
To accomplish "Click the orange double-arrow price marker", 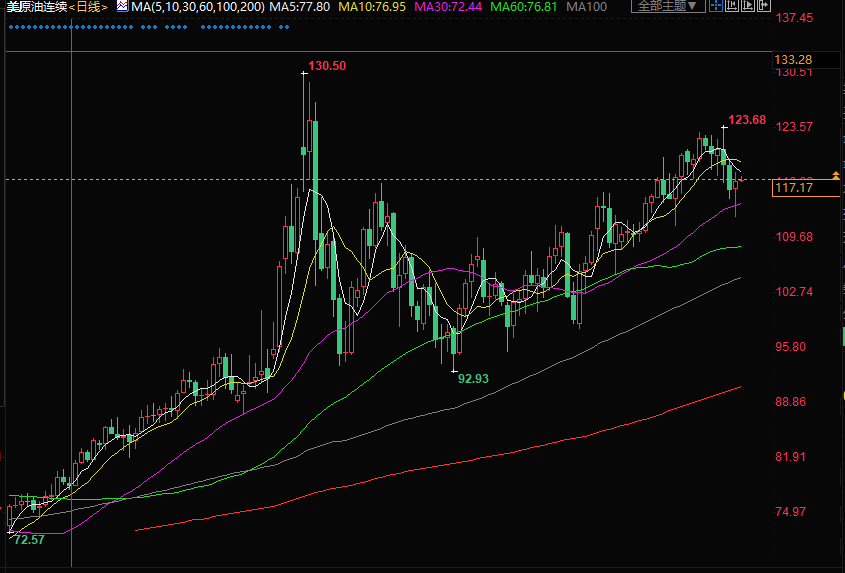I will point(835,176).
